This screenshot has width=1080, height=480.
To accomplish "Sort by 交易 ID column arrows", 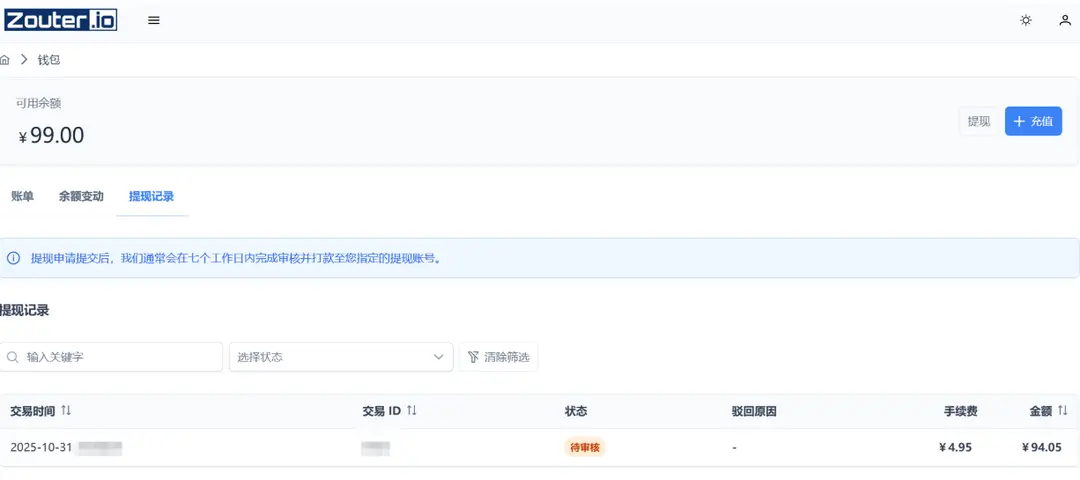I will [x=412, y=411].
